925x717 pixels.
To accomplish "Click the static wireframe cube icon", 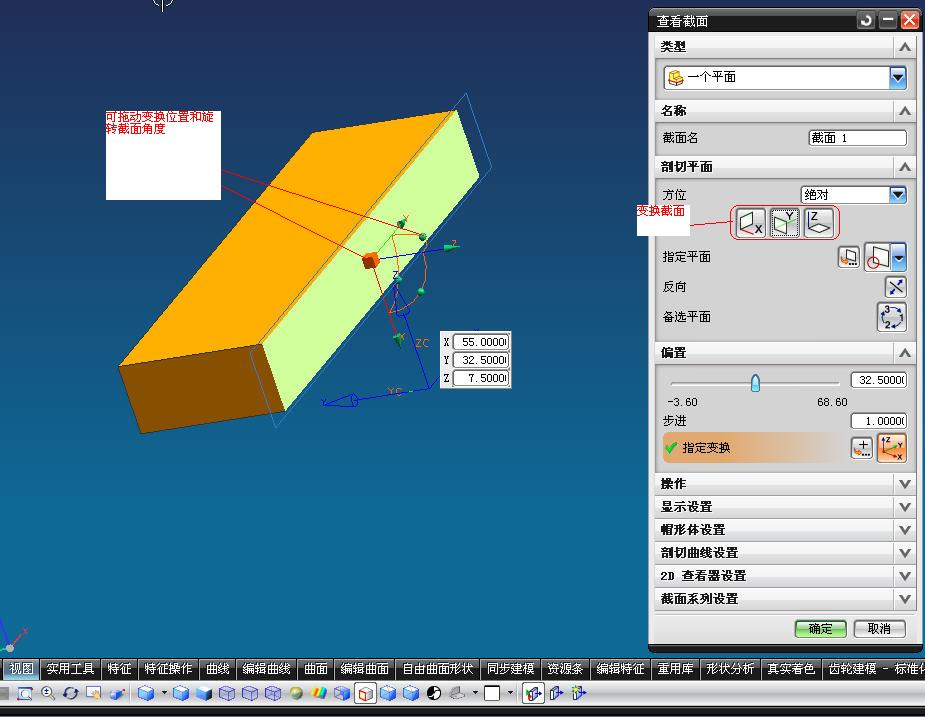I will pyautogui.click(x=273, y=693).
